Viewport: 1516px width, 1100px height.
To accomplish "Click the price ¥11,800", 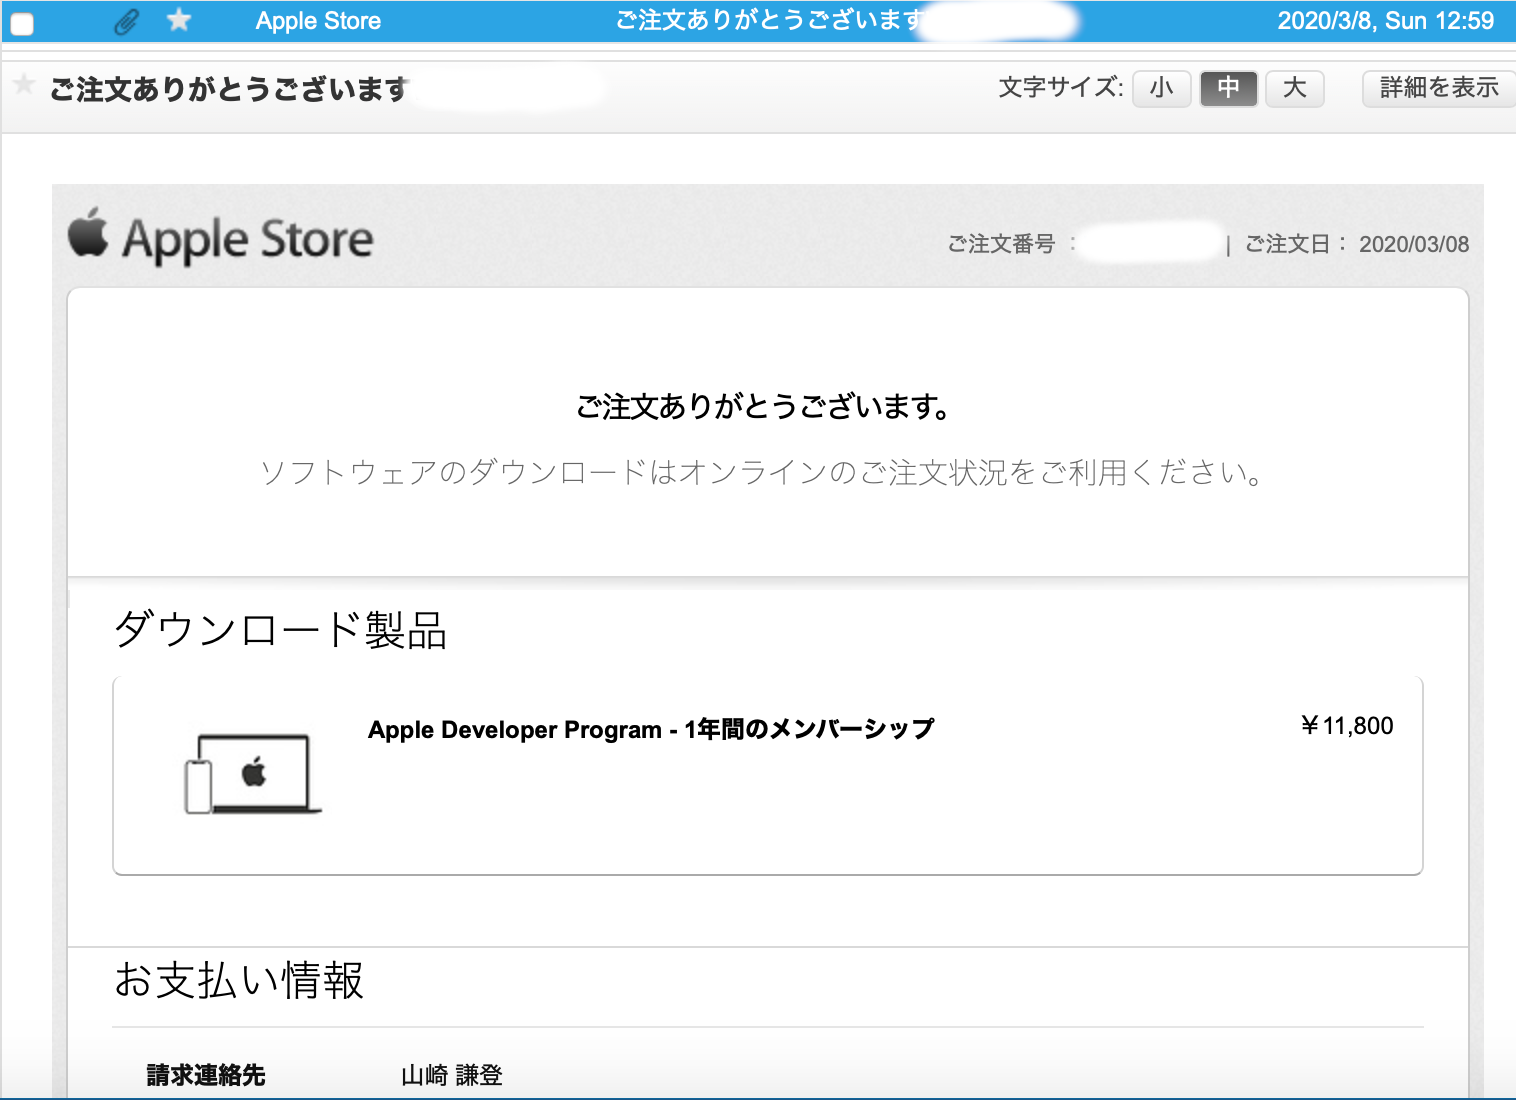I will point(1347,726).
